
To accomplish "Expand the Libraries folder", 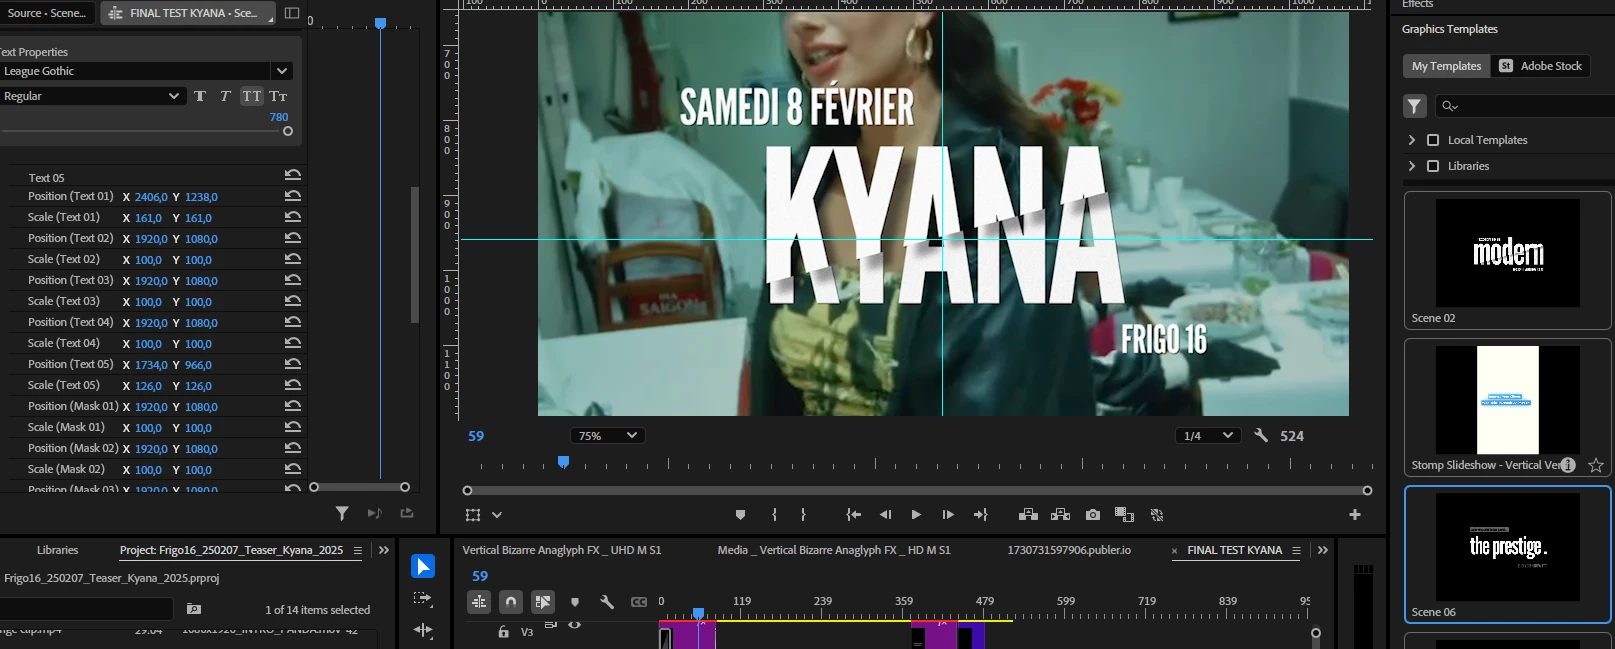I will pos(1412,166).
